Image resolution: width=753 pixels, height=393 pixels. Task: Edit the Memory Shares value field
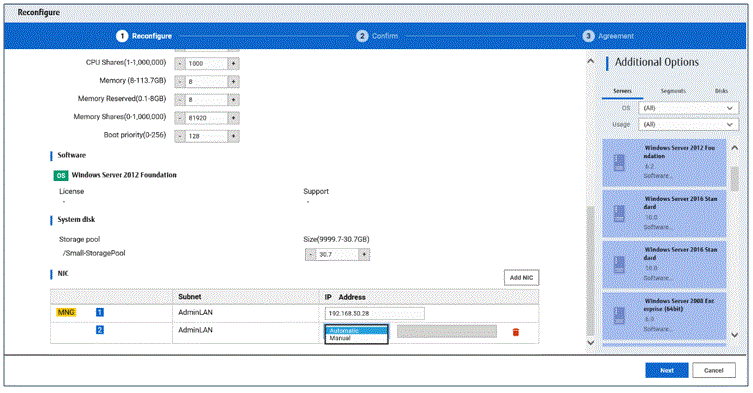point(206,118)
